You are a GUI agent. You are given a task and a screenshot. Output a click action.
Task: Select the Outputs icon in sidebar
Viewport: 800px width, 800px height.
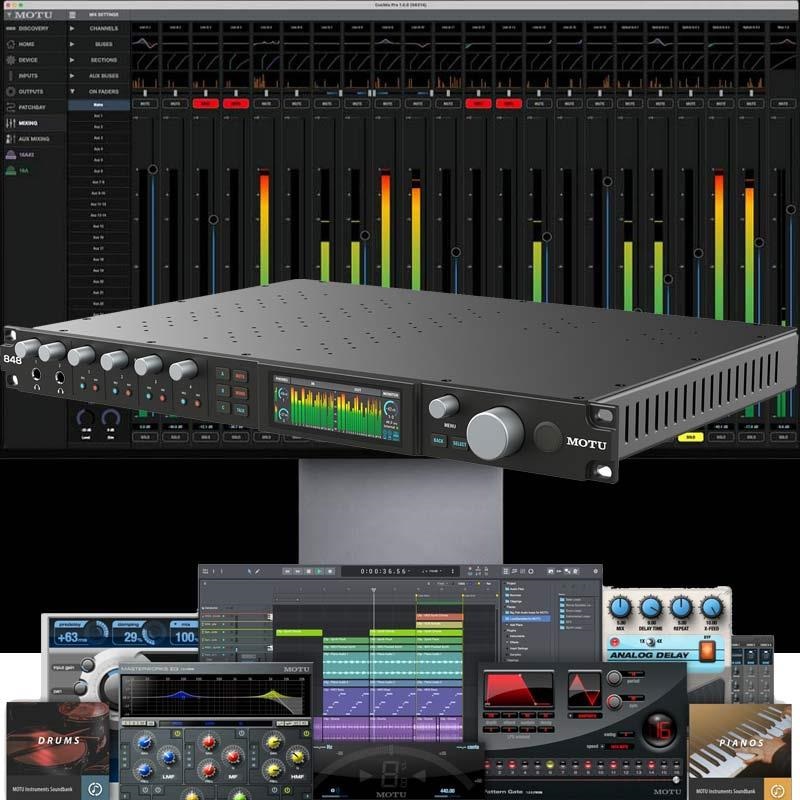click(10, 91)
